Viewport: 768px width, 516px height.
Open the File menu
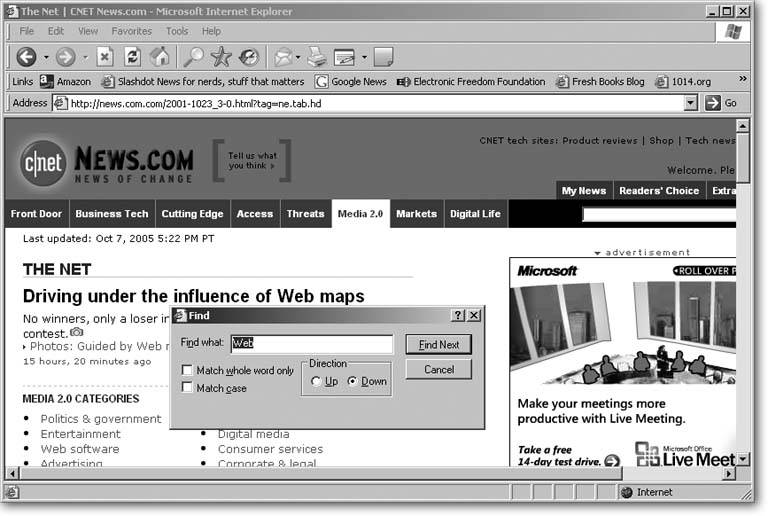pyautogui.click(x=26, y=31)
